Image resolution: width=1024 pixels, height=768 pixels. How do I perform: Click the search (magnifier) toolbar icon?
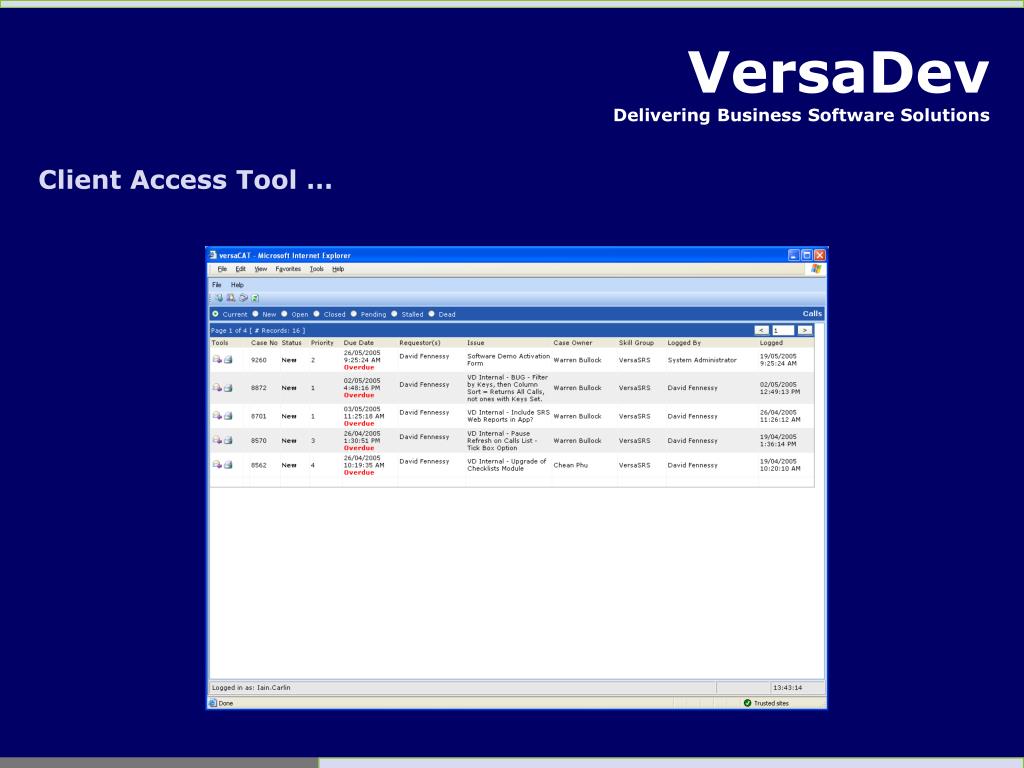click(x=231, y=298)
